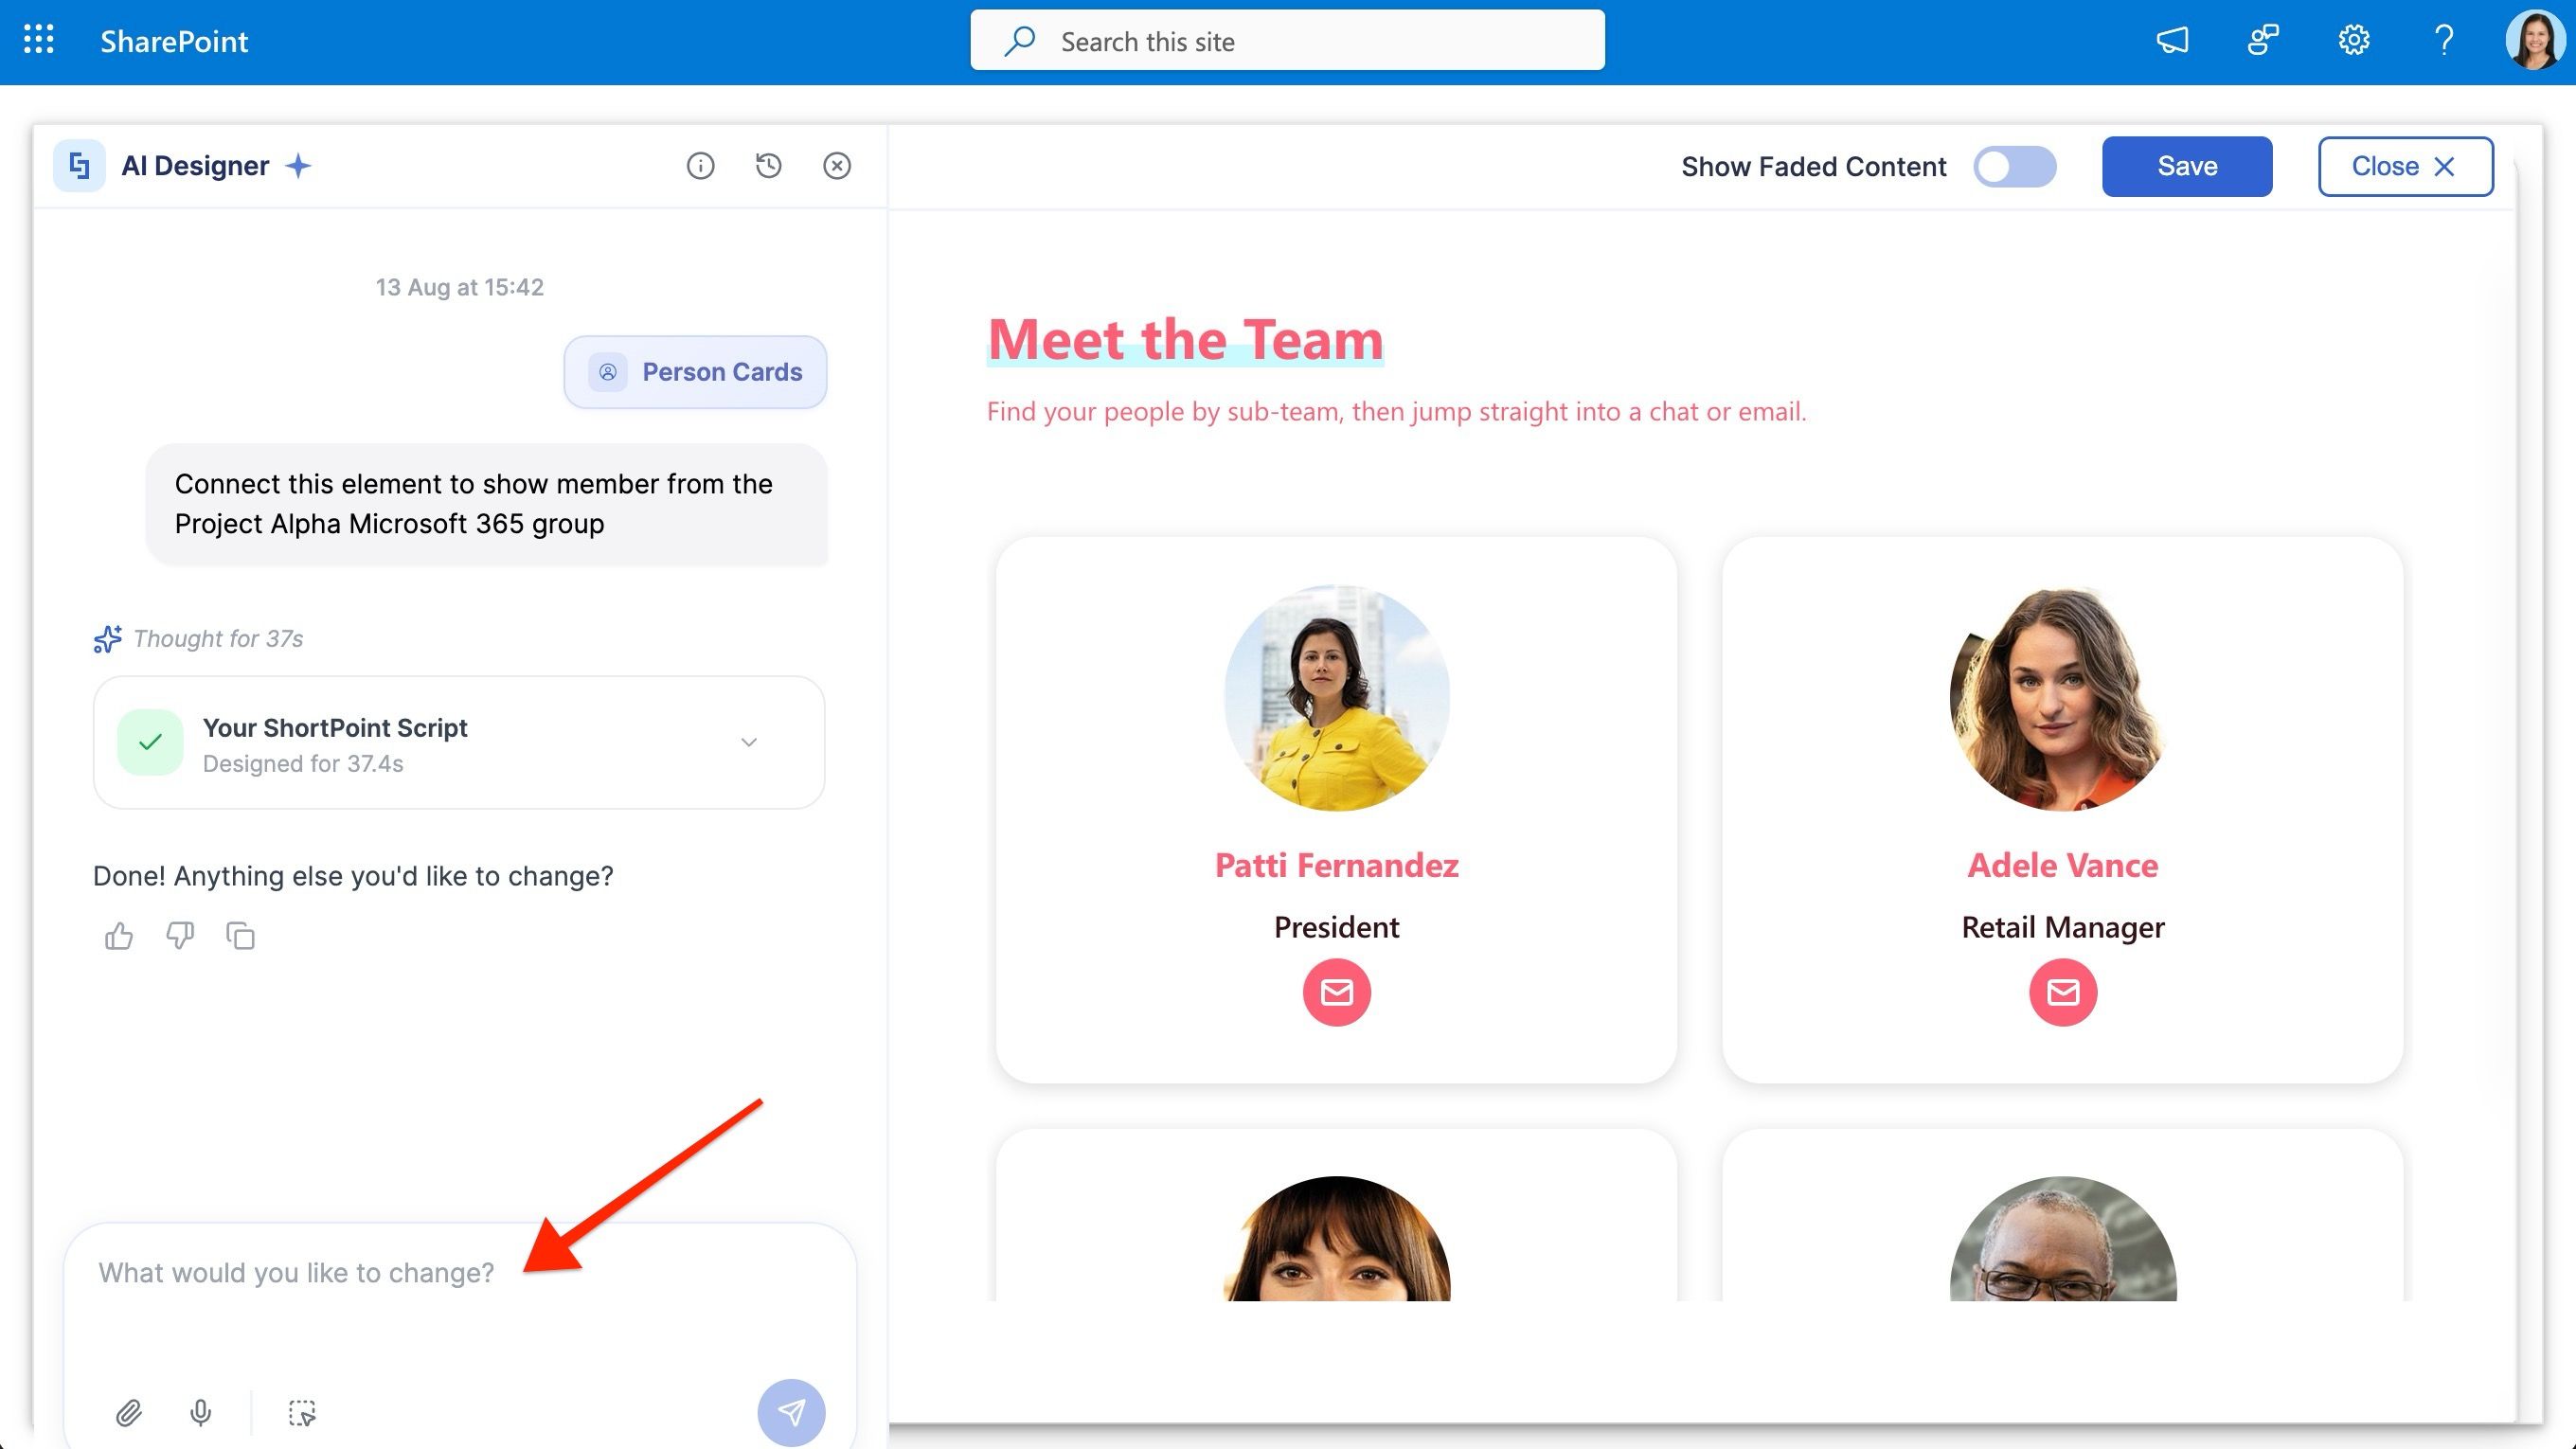Toggle the Show Faded Content switch
This screenshot has width=2576, height=1449.
click(2014, 166)
